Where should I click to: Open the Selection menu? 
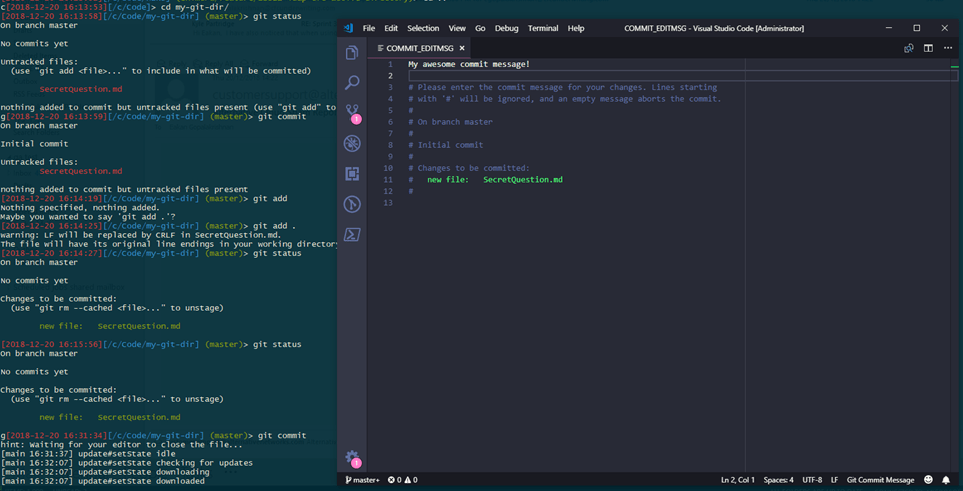(x=423, y=28)
